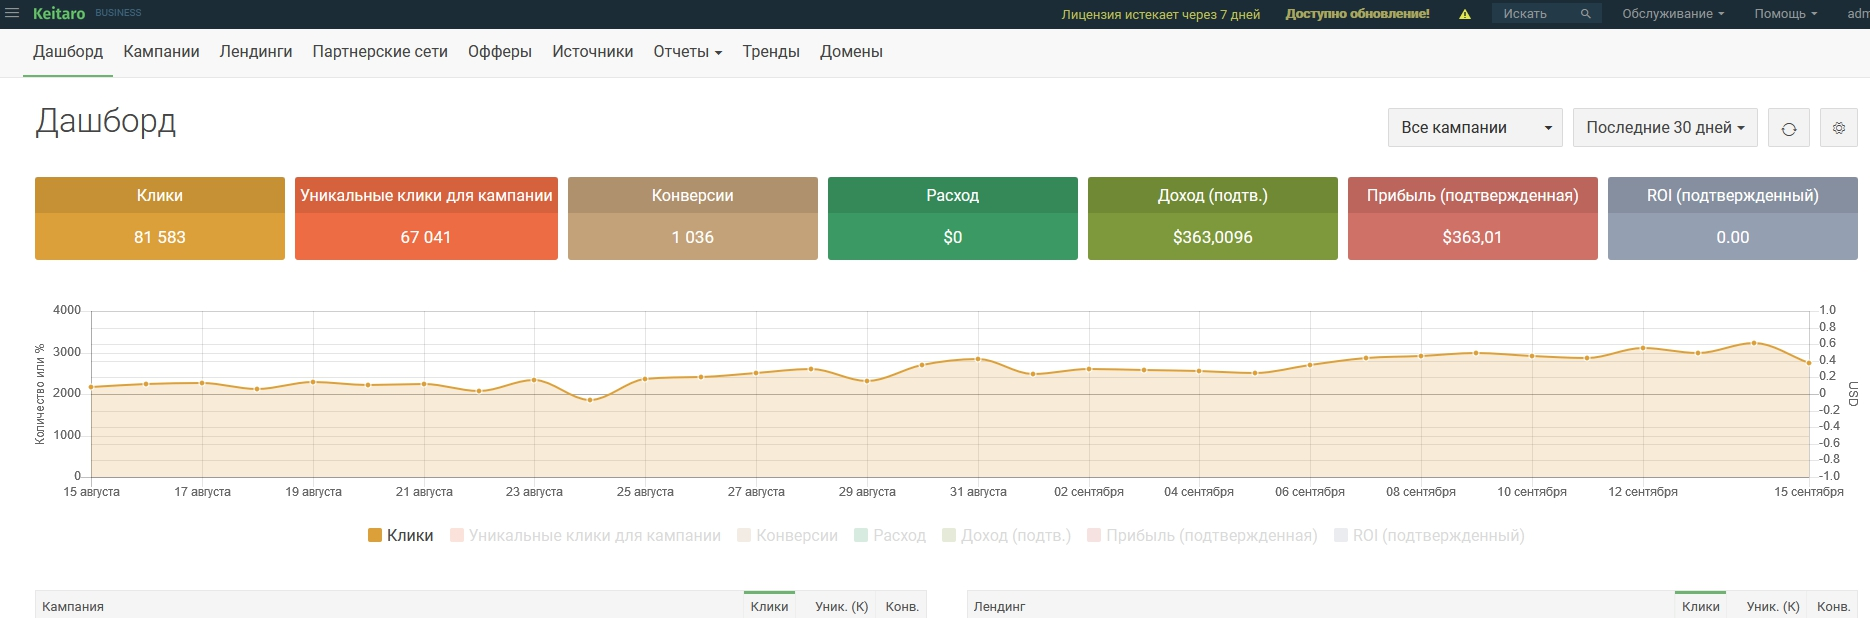This screenshot has width=1870, height=618.
Task: Click the Клики card value 81 583
Action: [x=160, y=237]
